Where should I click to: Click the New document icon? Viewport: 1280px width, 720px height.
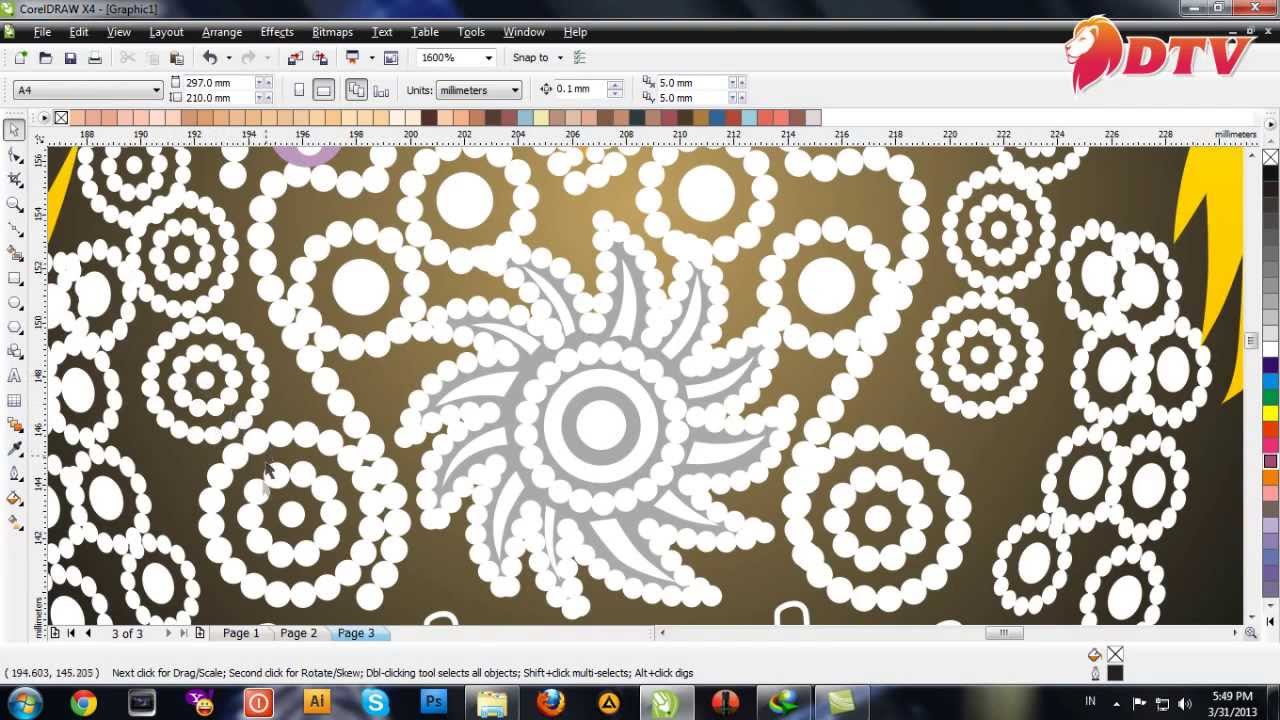coord(20,58)
